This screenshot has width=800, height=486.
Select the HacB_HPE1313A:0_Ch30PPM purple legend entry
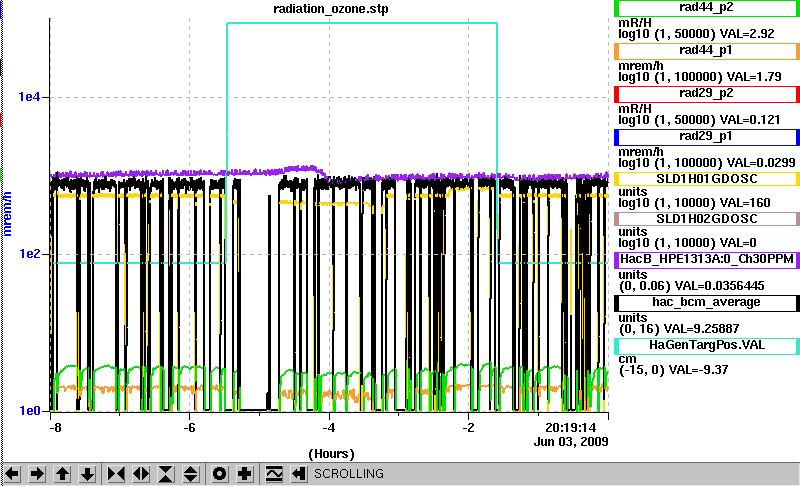pos(707,259)
